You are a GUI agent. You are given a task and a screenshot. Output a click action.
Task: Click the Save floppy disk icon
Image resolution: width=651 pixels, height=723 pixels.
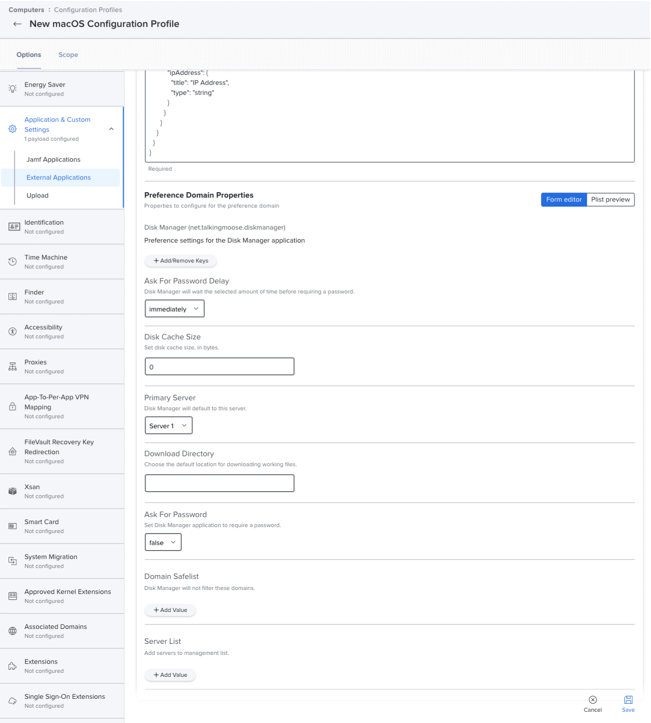628,700
